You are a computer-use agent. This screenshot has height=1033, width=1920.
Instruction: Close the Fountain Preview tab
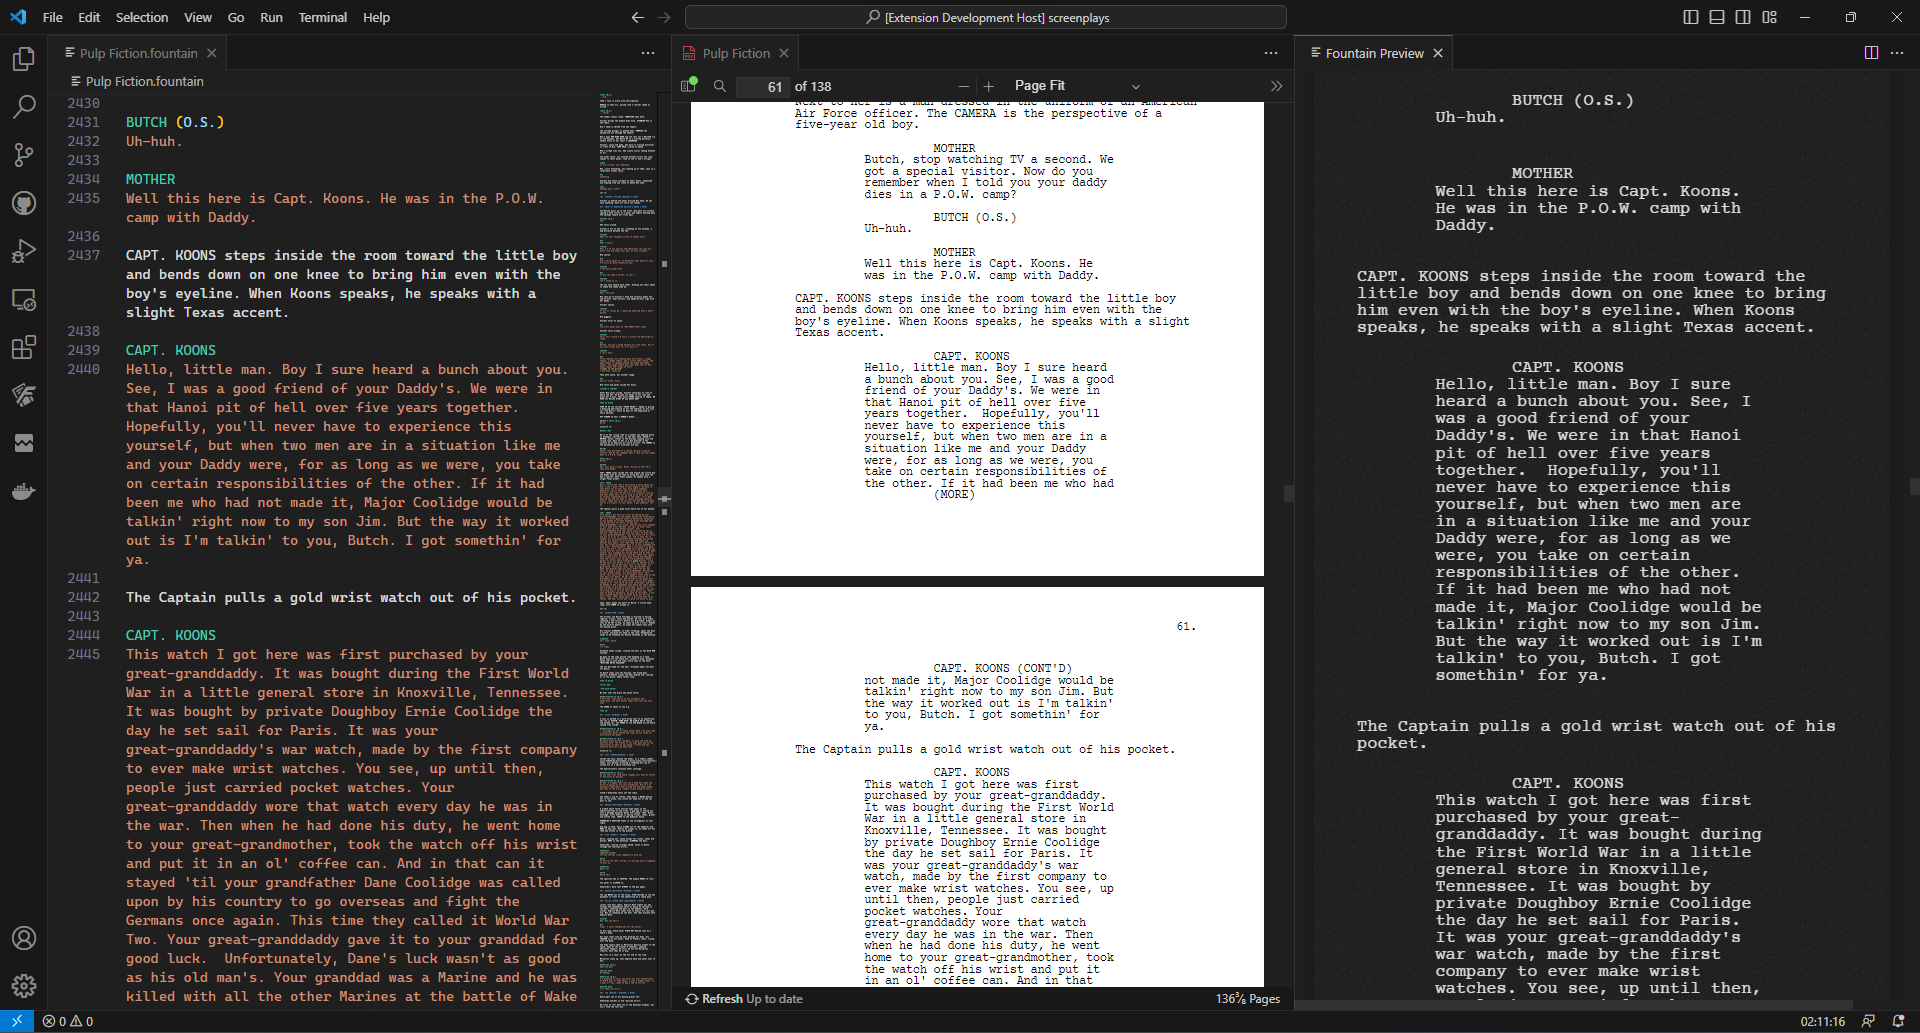[1438, 53]
